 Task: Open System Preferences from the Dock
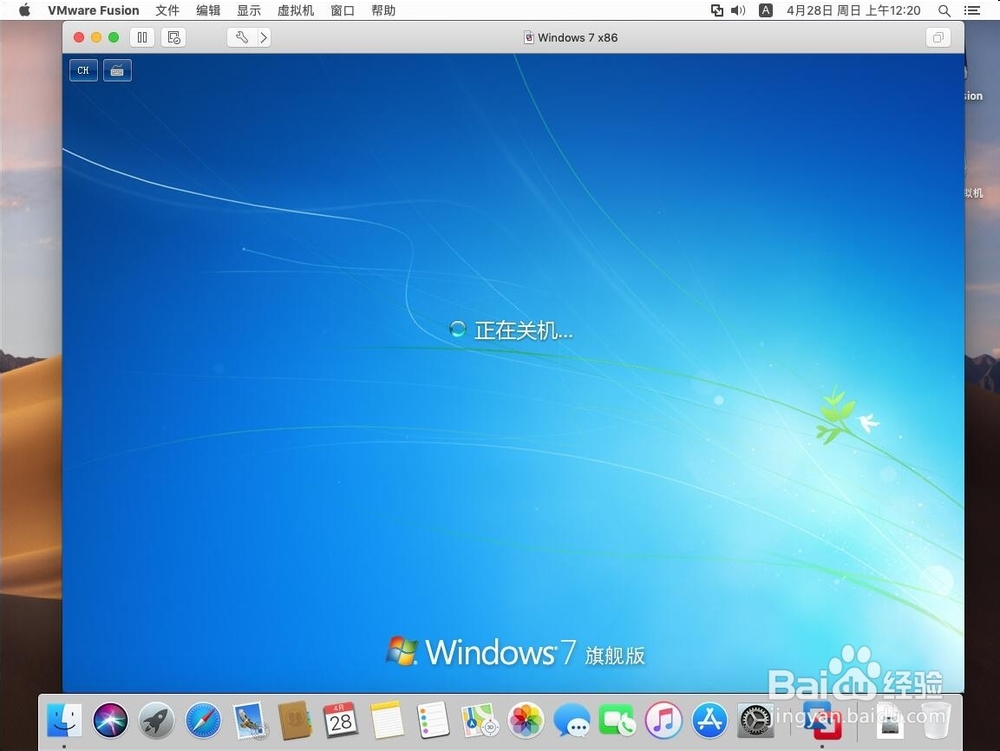pos(755,719)
